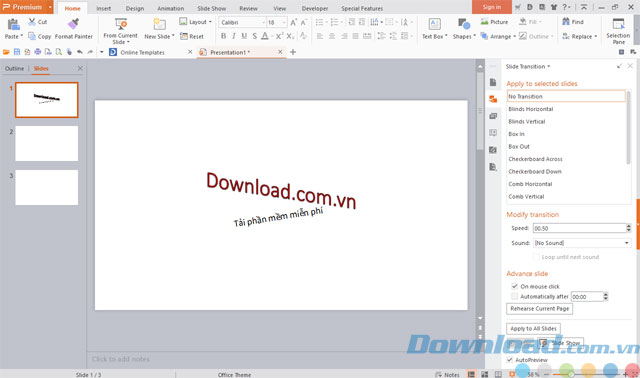
Task: Click the Cut scissors icon
Action: tap(32, 22)
